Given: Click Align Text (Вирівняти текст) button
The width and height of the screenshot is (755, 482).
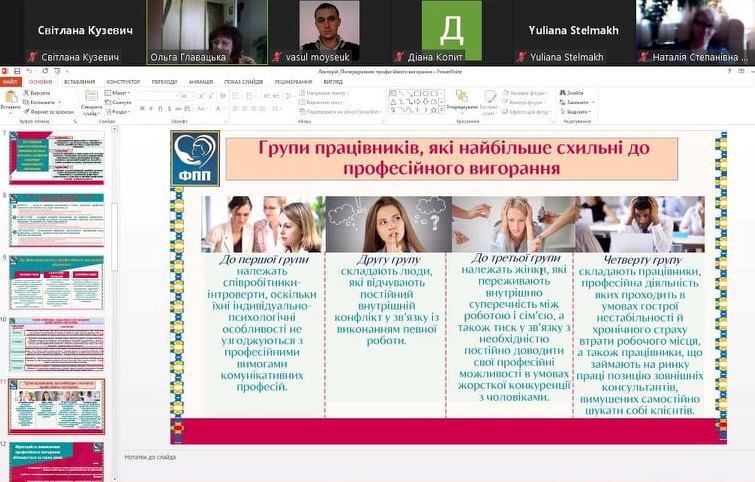Looking at the screenshot, I should (x=322, y=102).
